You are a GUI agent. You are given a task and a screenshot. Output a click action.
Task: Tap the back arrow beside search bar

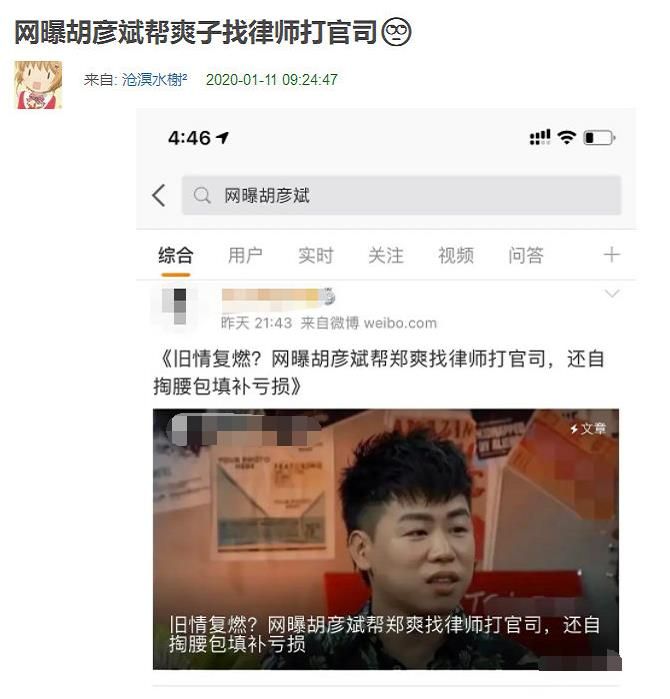pyautogui.click(x=159, y=196)
